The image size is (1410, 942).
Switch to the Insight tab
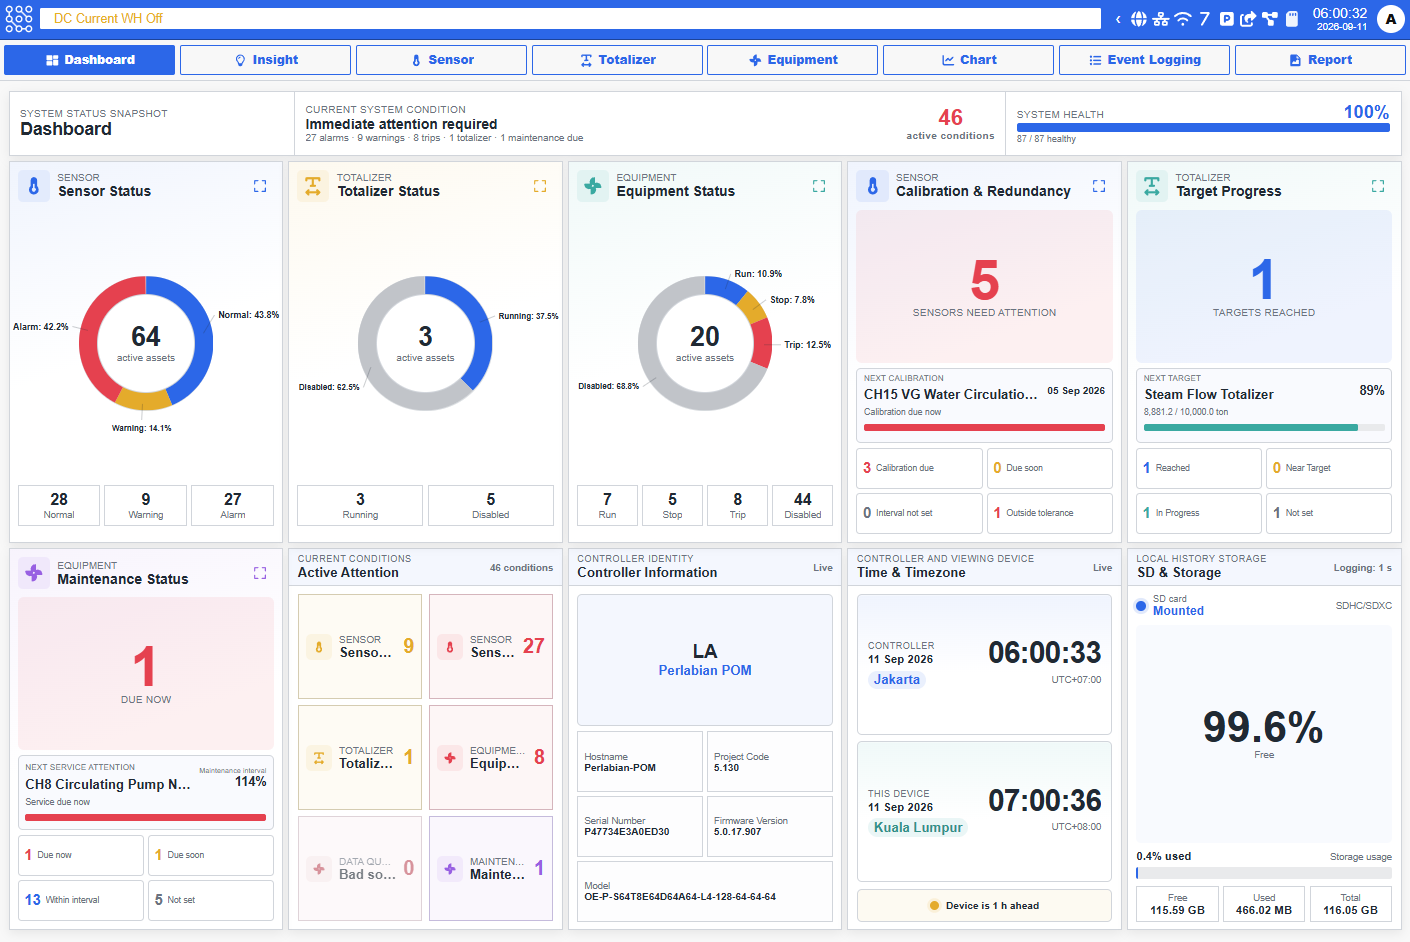(x=265, y=60)
